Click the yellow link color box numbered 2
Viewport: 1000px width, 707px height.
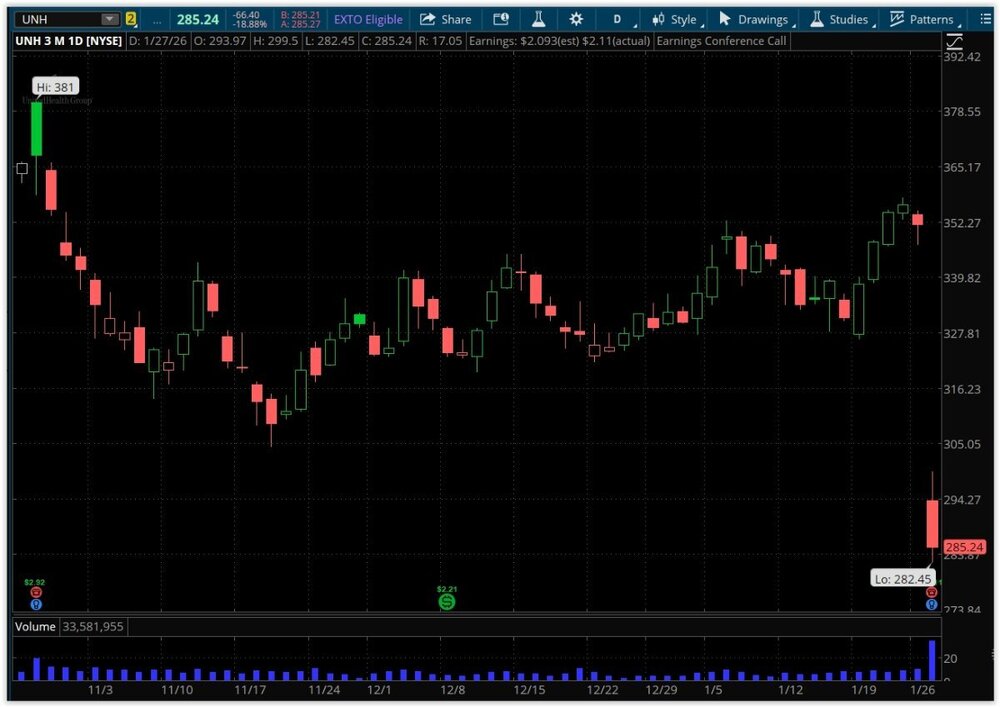click(x=130, y=19)
